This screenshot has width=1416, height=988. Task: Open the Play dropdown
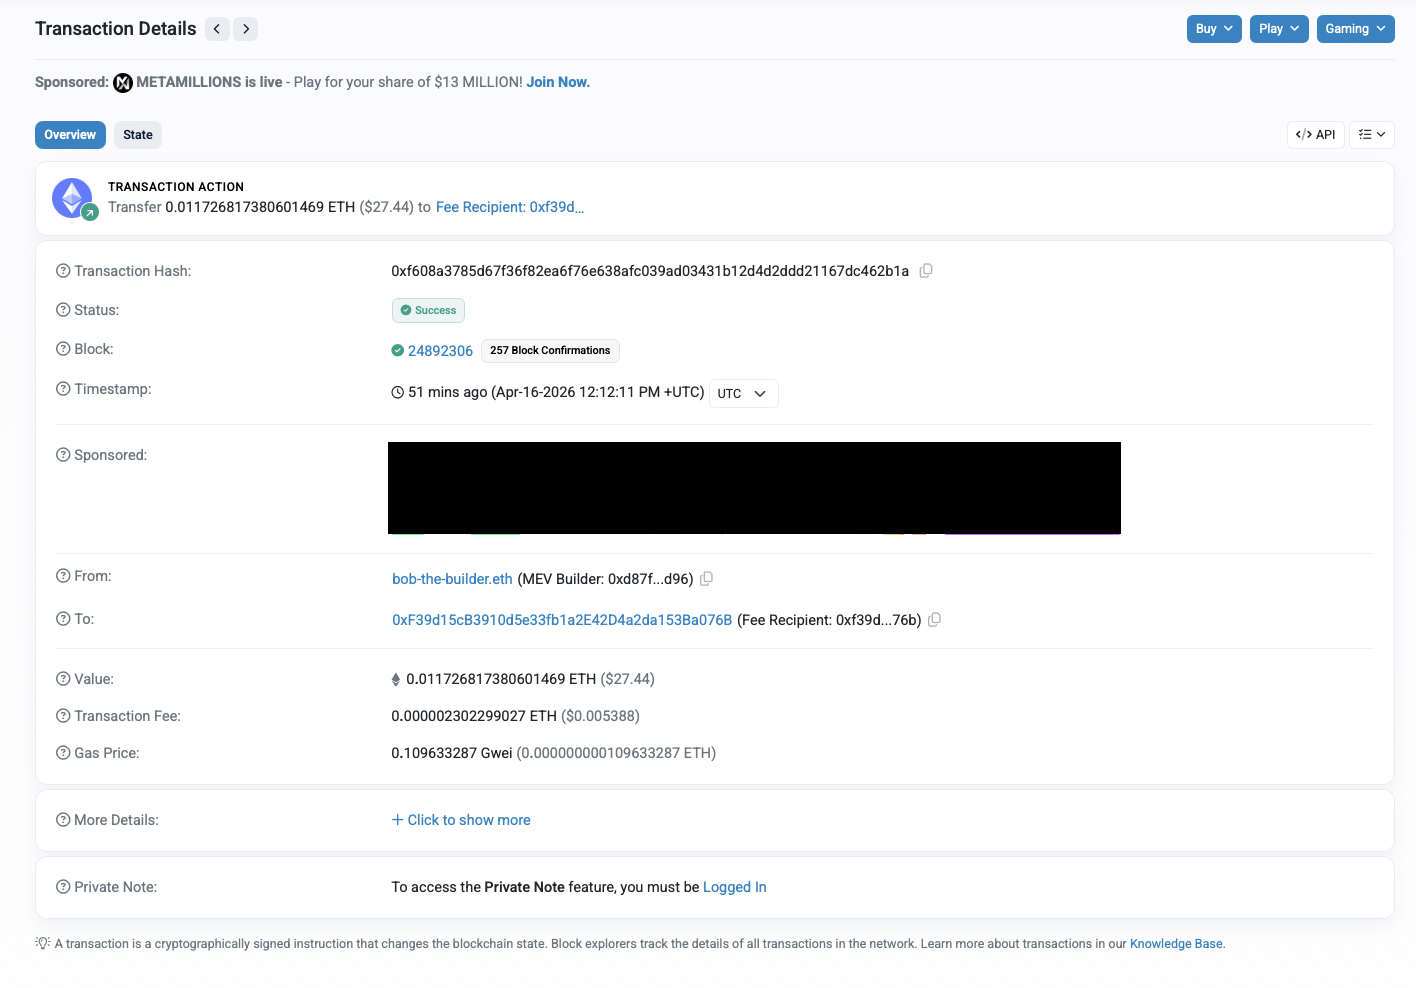[x=1279, y=29]
